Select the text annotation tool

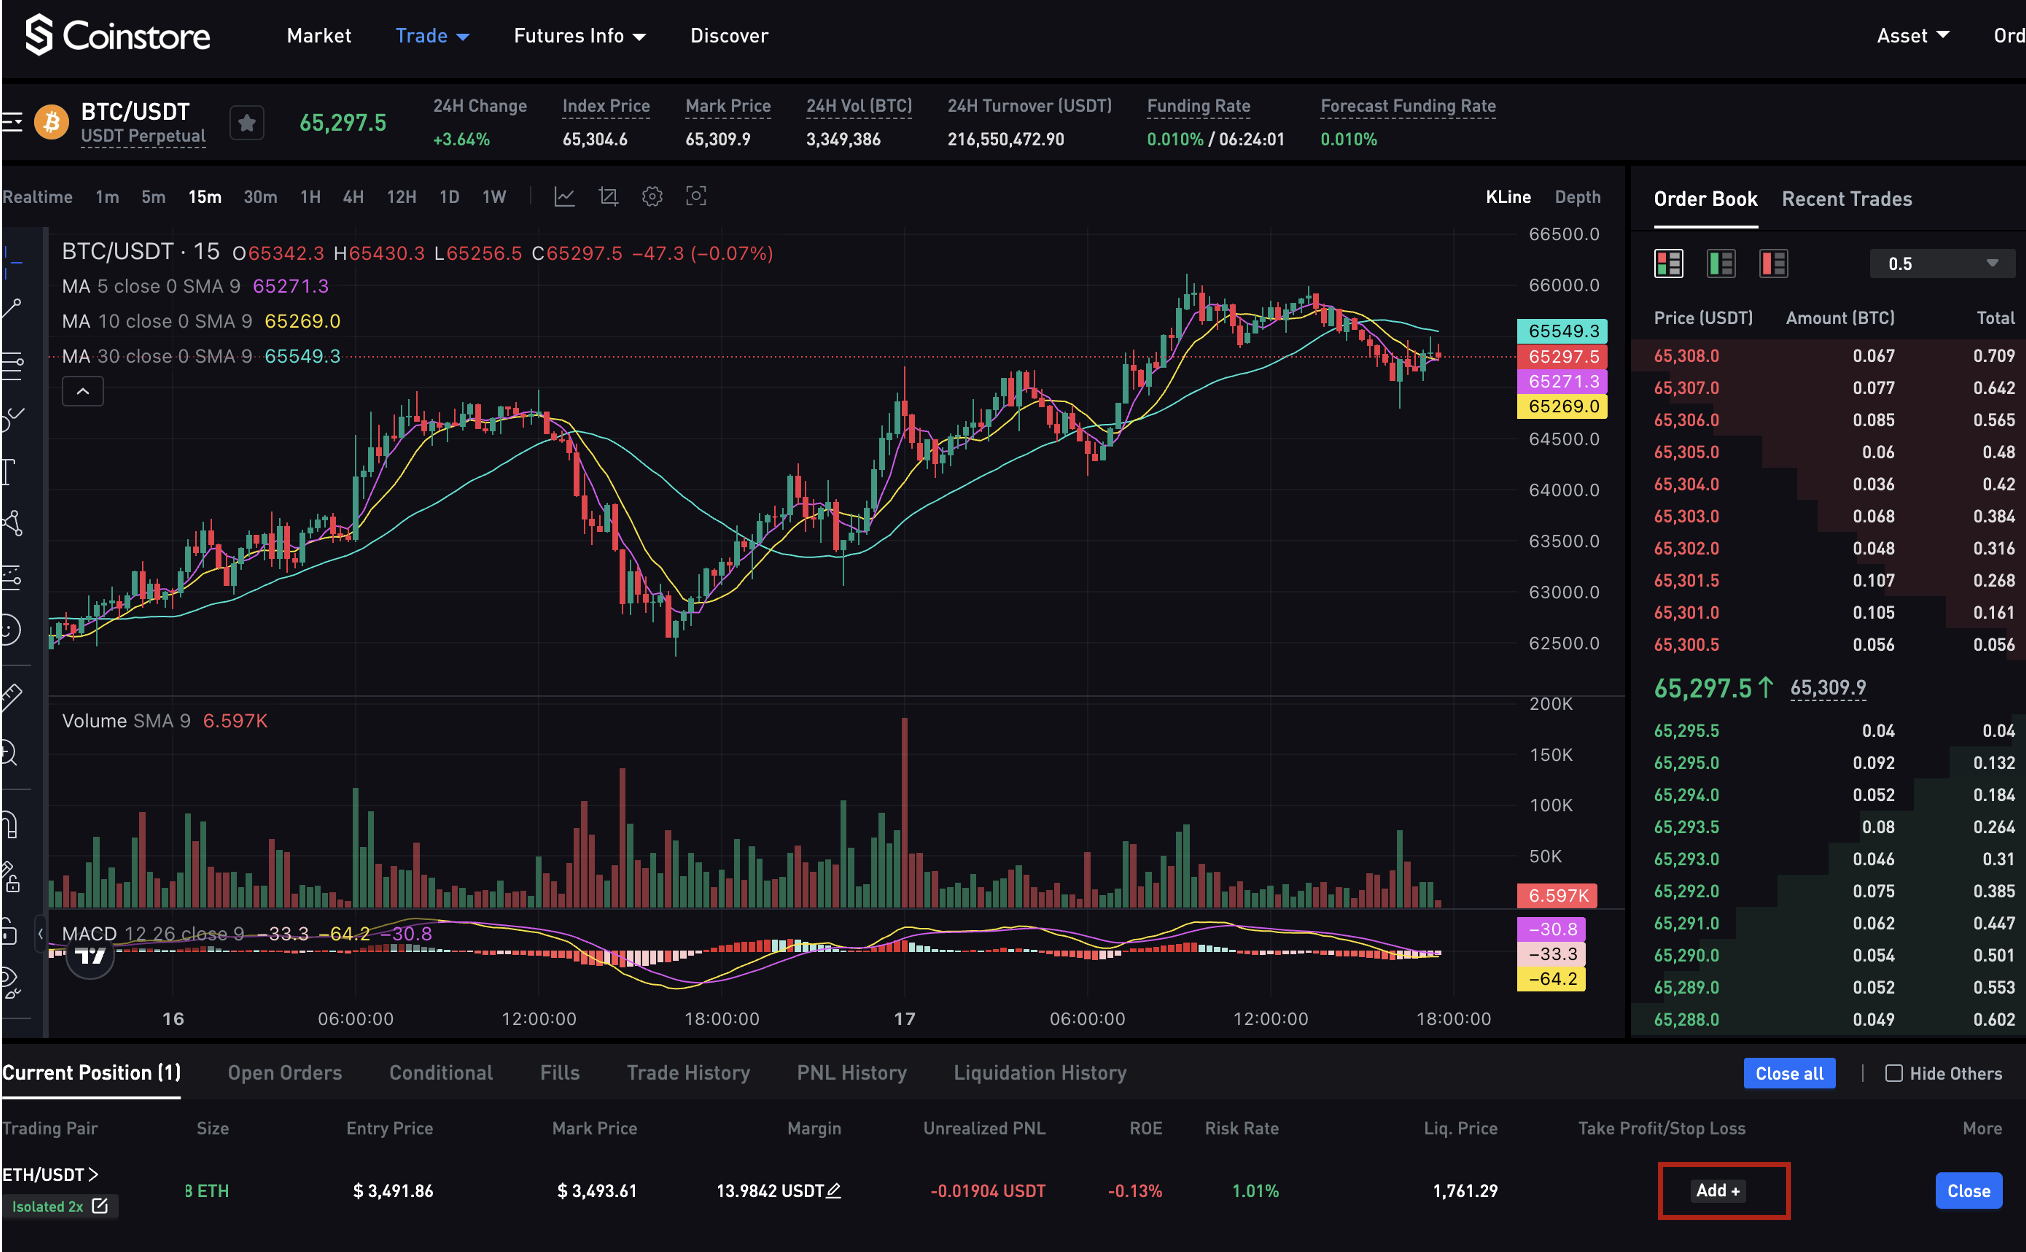10,471
